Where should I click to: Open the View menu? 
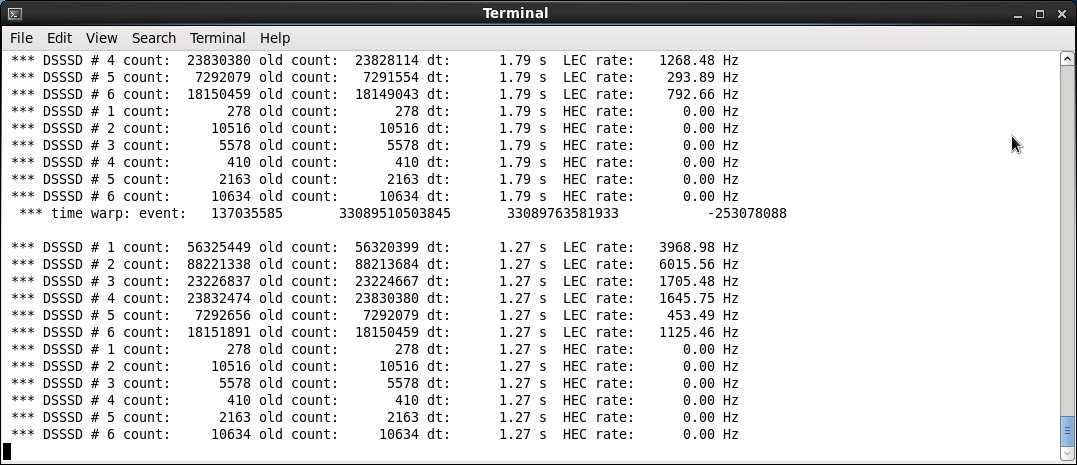click(101, 38)
